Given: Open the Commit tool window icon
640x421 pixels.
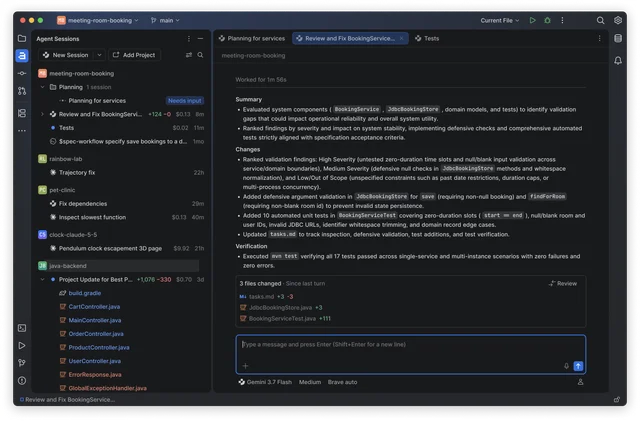Looking at the screenshot, I should click(x=22, y=74).
